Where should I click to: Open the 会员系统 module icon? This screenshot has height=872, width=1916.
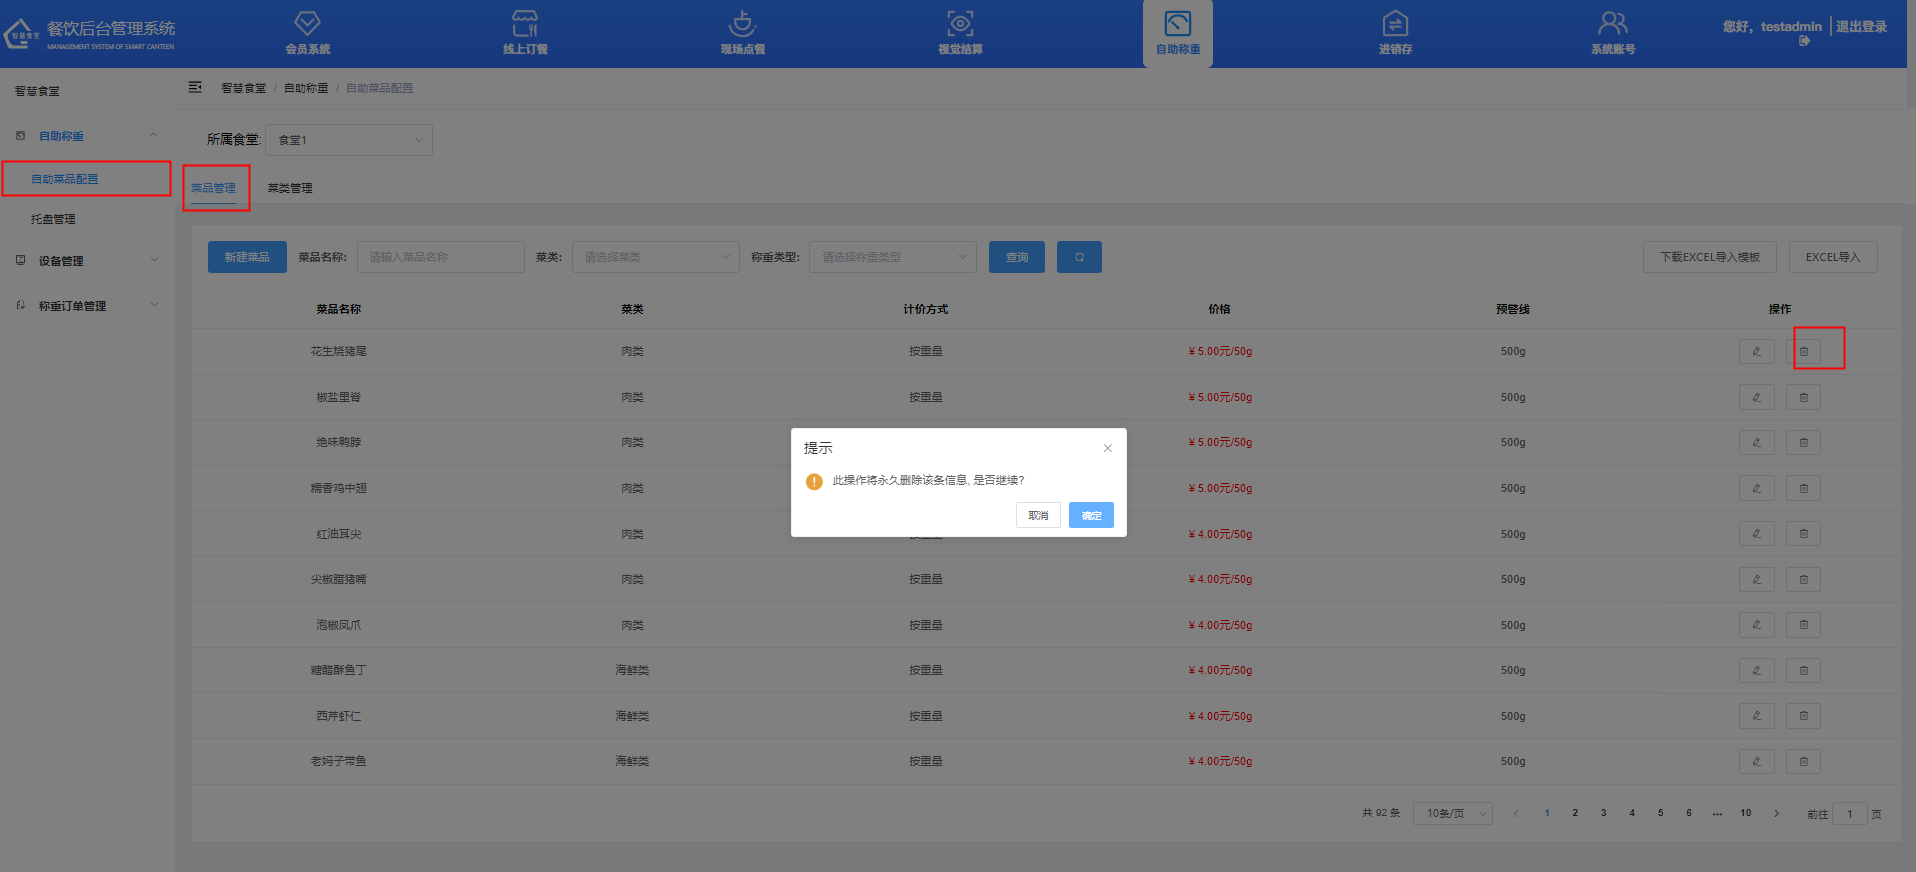click(x=307, y=24)
